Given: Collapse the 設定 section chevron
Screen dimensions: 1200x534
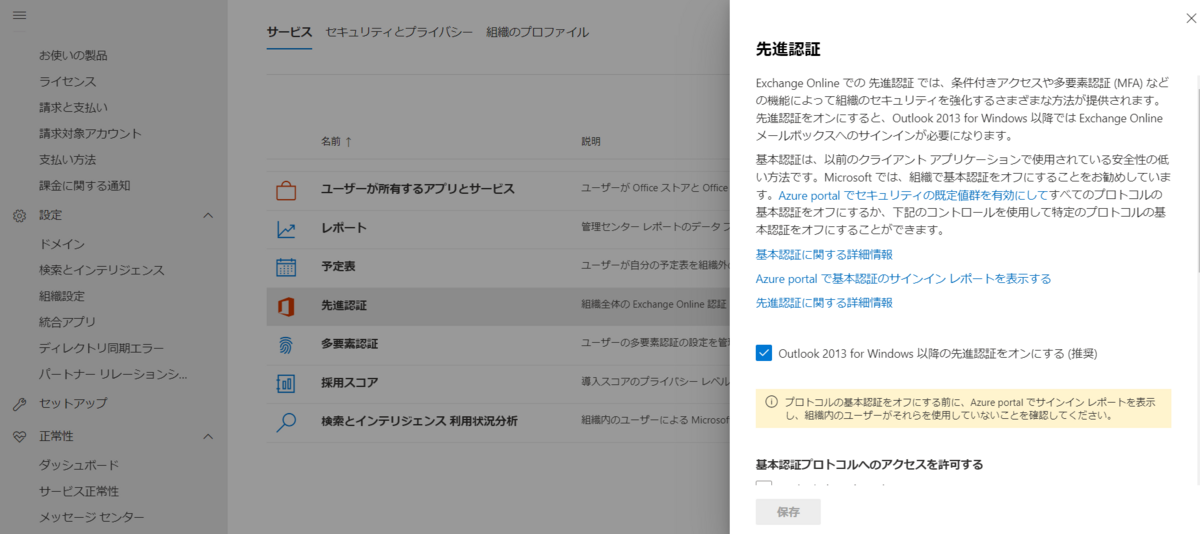Looking at the screenshot, I should point(208,215).
